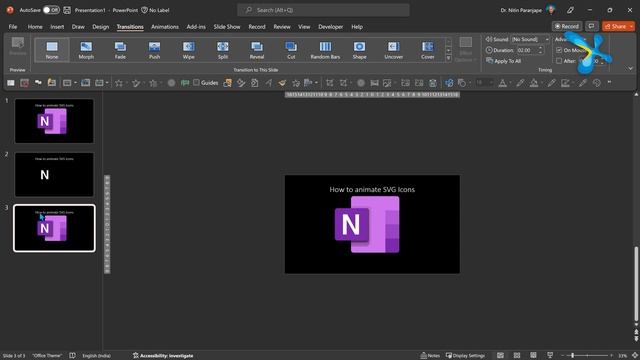Open the font size dropdown in quick toolbar

(491, 83)
